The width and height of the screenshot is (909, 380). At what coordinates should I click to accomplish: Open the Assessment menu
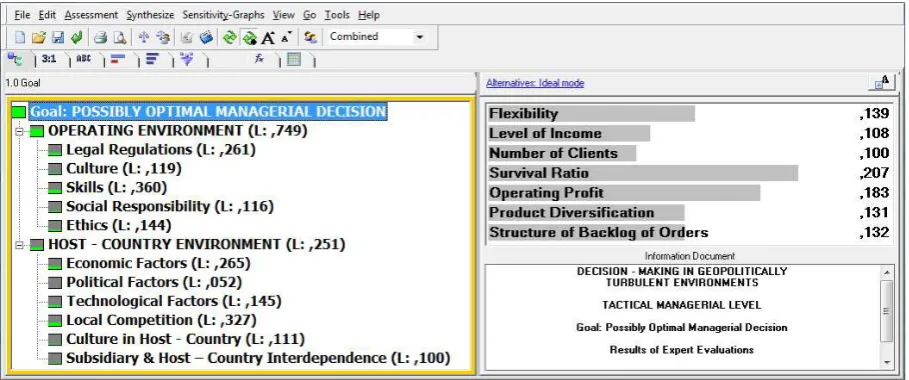point(91,15)
